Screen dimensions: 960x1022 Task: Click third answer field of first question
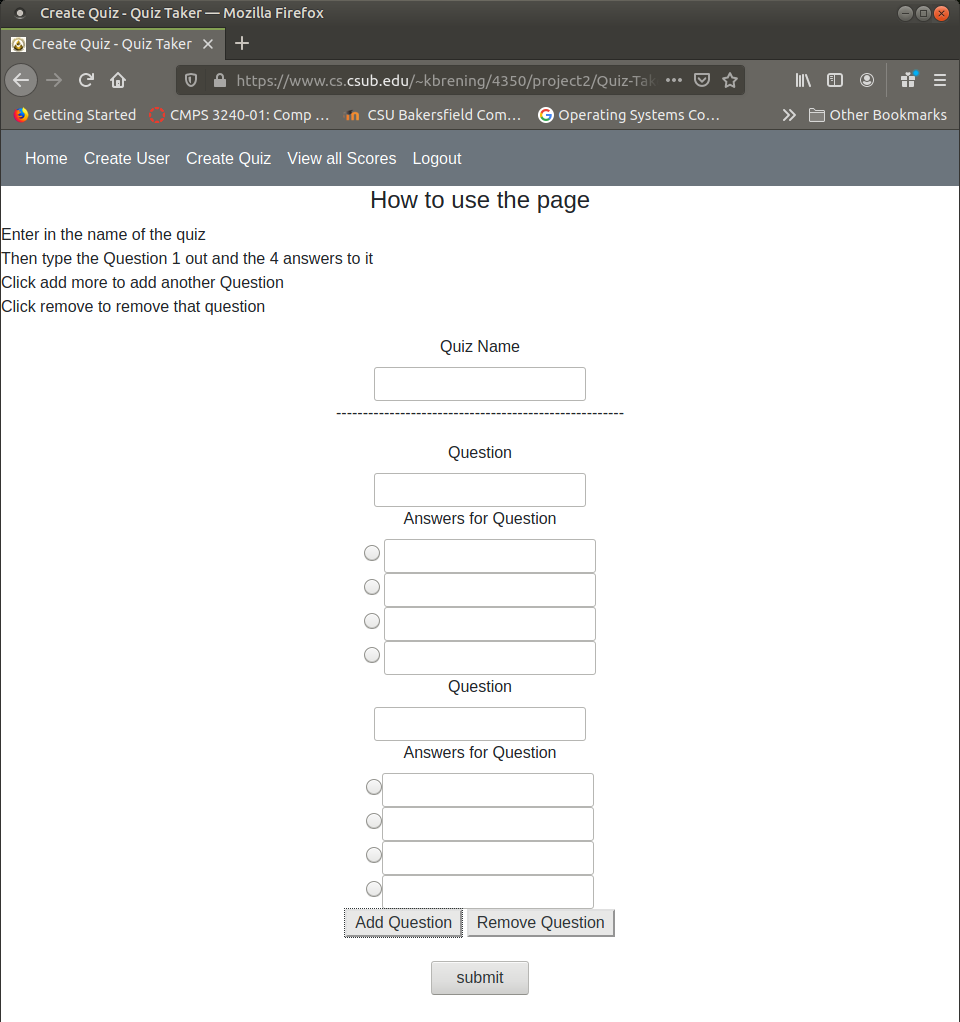[x=489, y=624]
